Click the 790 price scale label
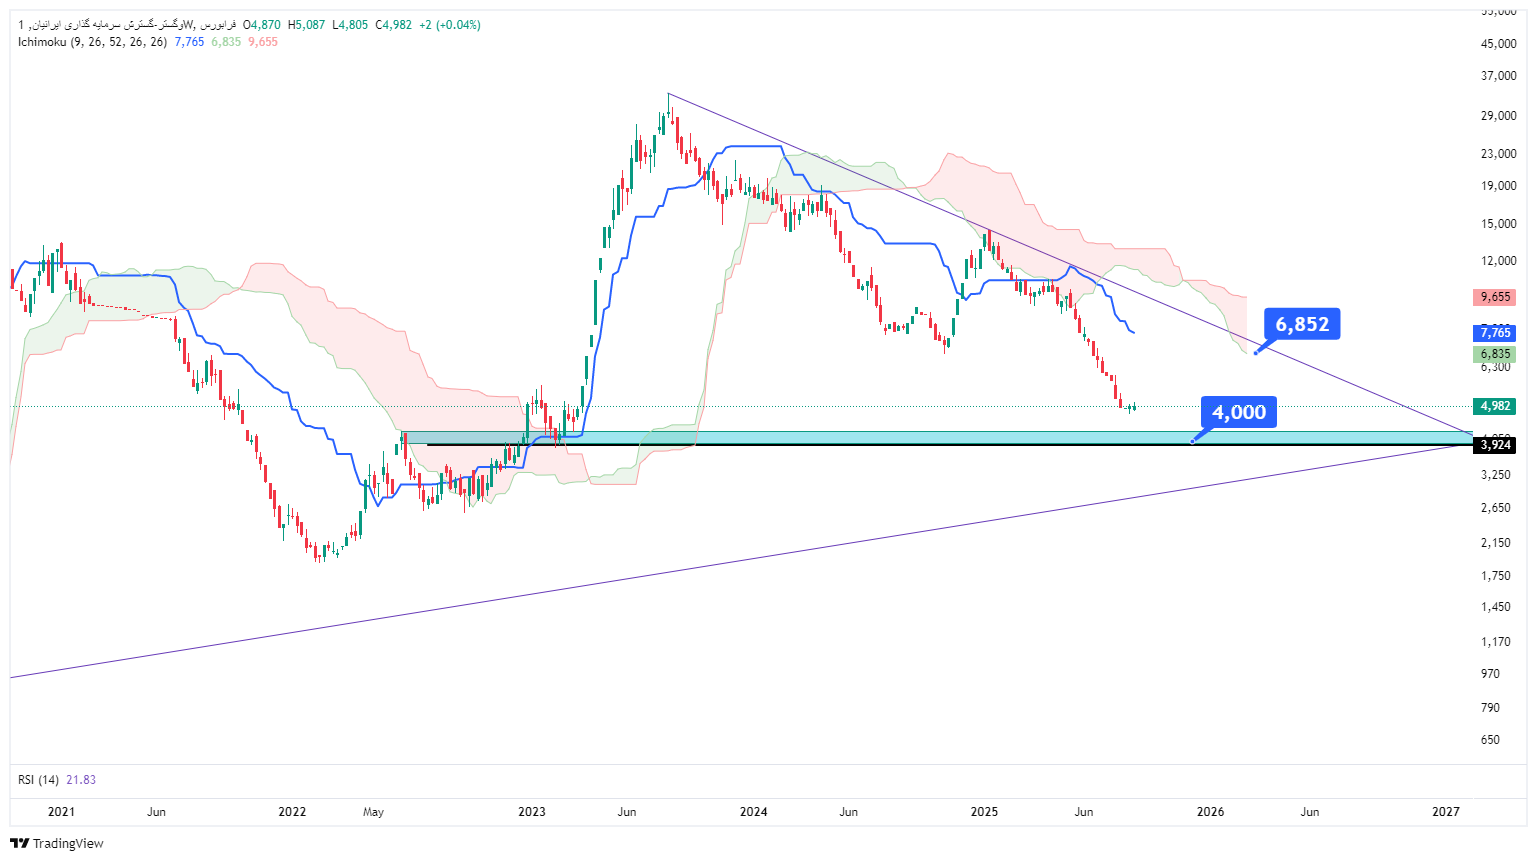This screenshot has height=861, width=1537. pyautogui.click(x=1490, y=708)
